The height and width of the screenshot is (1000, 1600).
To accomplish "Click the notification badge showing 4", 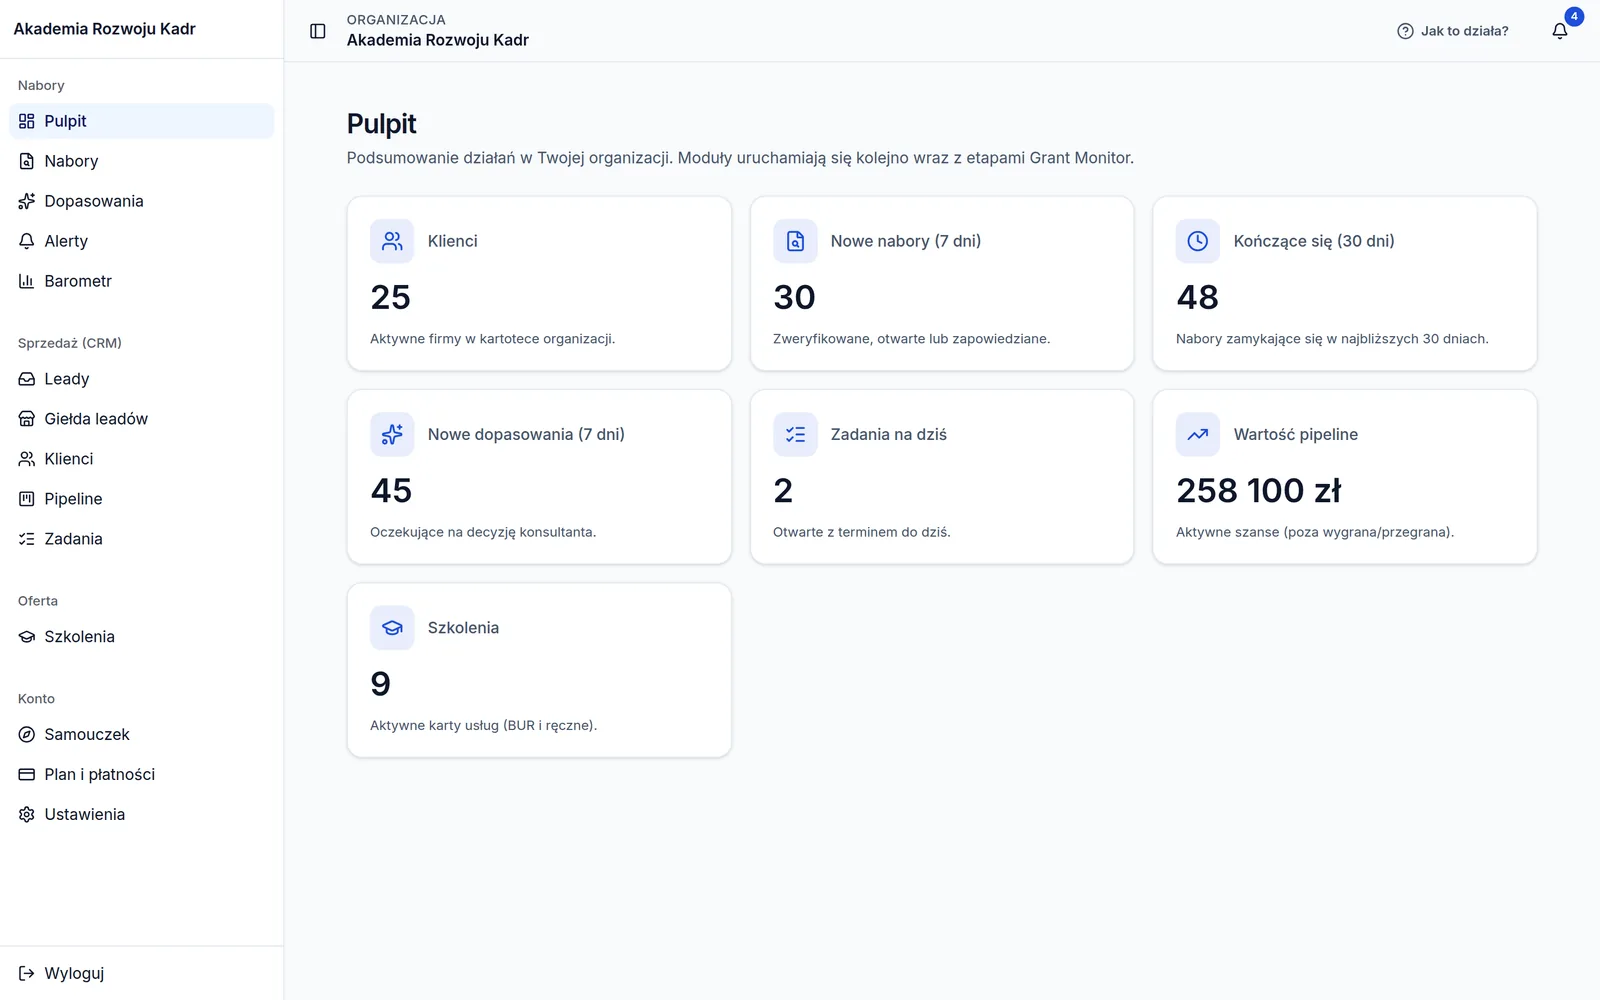I will (x=1574, y=16).
